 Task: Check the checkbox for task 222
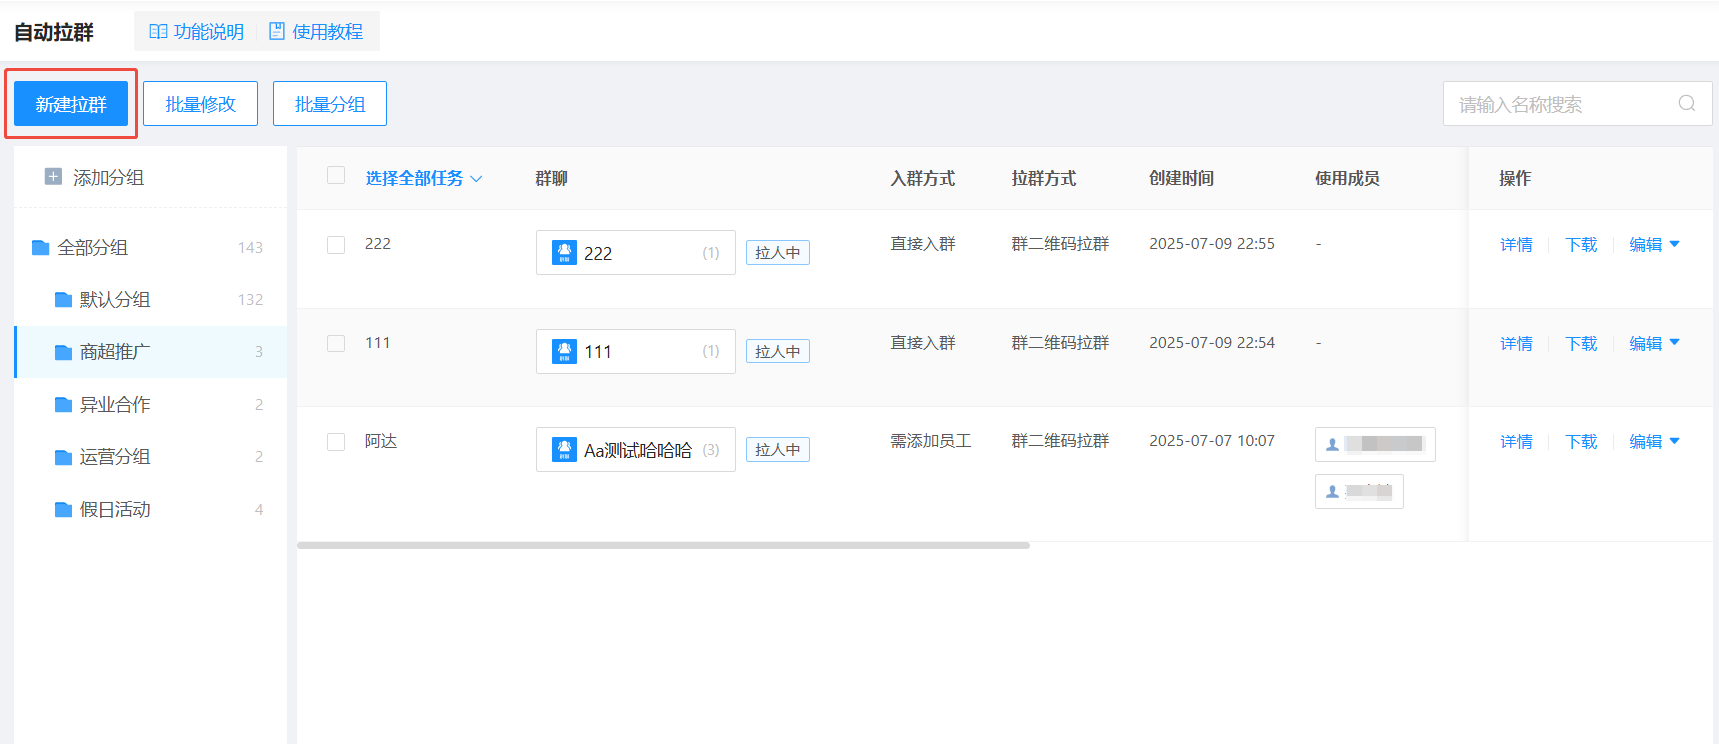[x=336, y=244]
